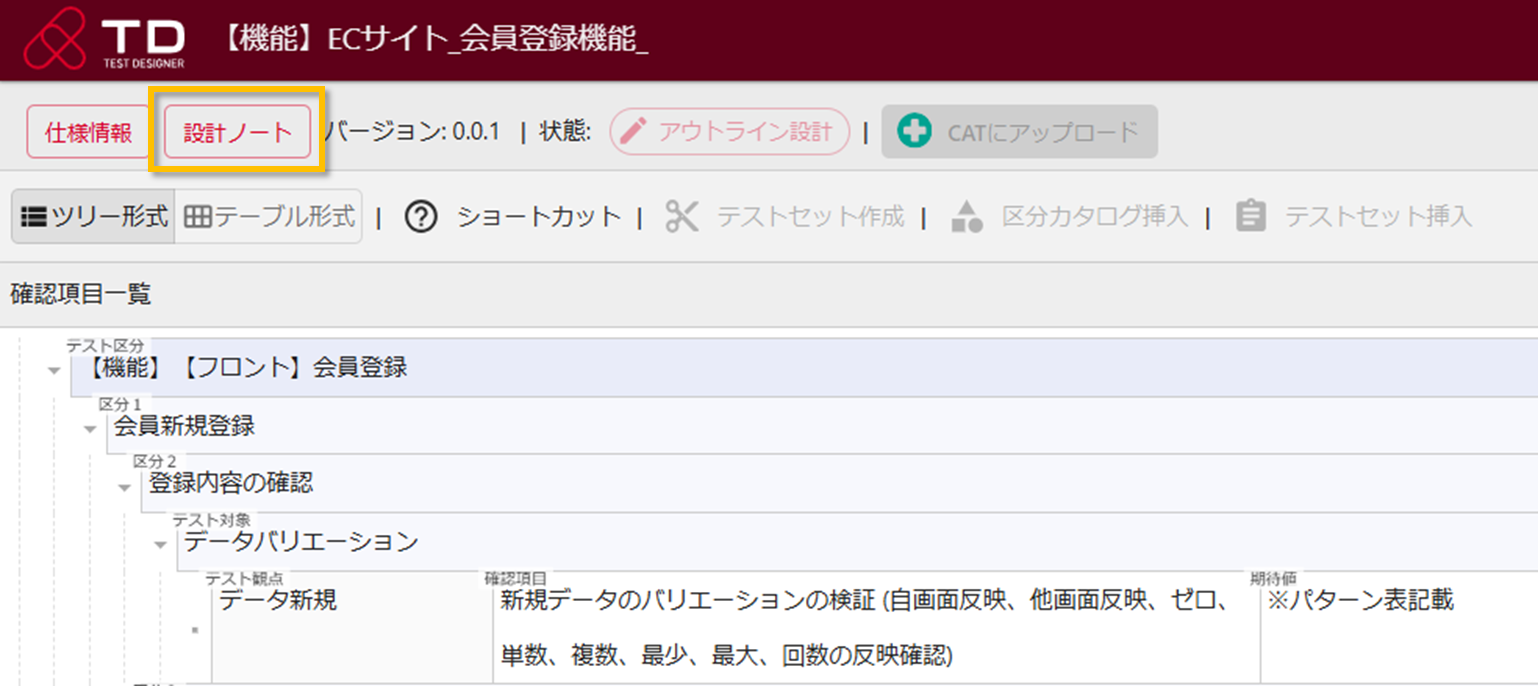
Task: Switch to テーブル形式 view
Action: (x=269, y=216)
